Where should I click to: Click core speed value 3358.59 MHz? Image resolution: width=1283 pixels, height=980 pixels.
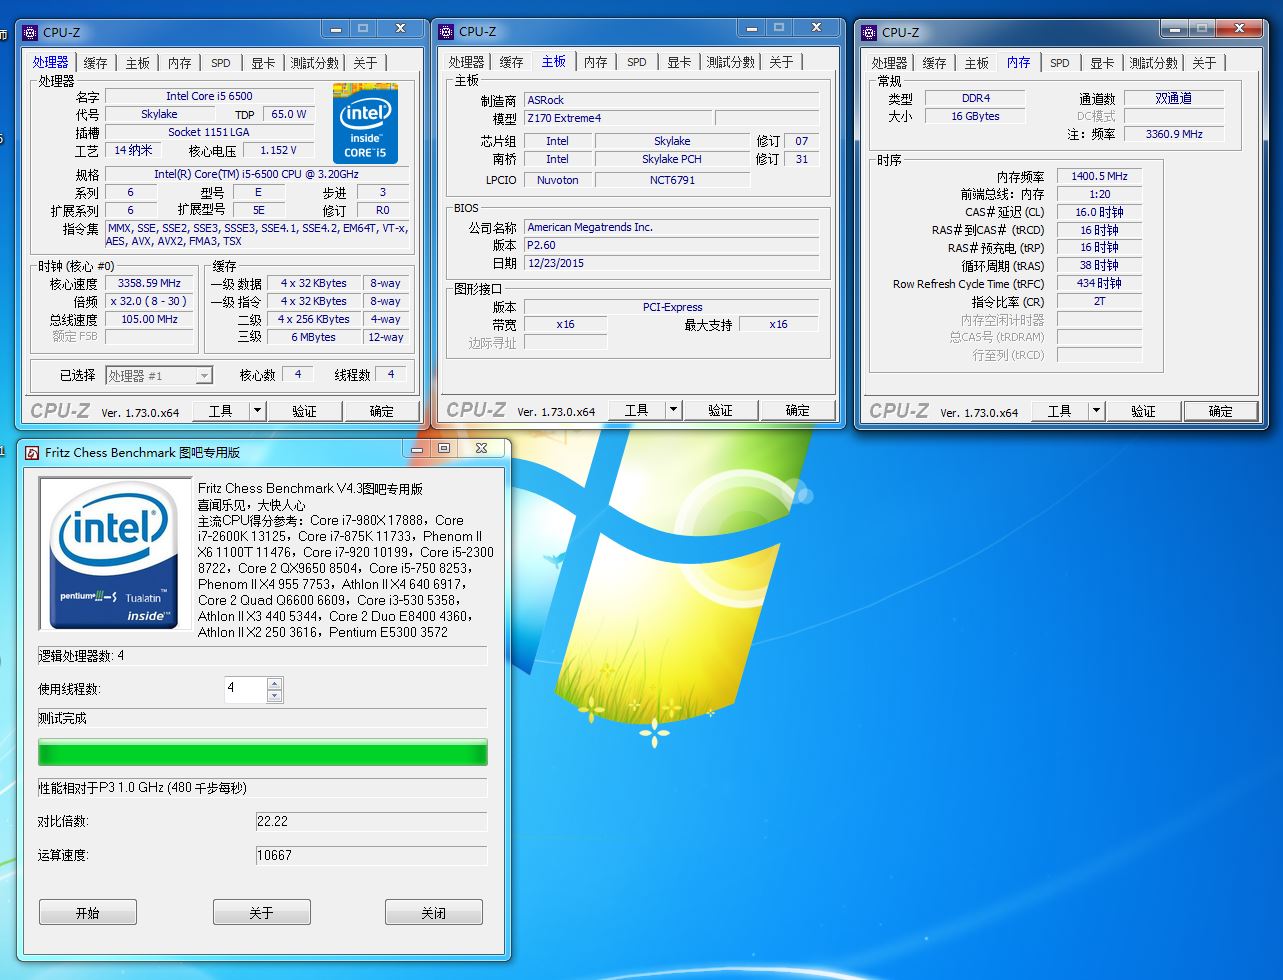149,283
